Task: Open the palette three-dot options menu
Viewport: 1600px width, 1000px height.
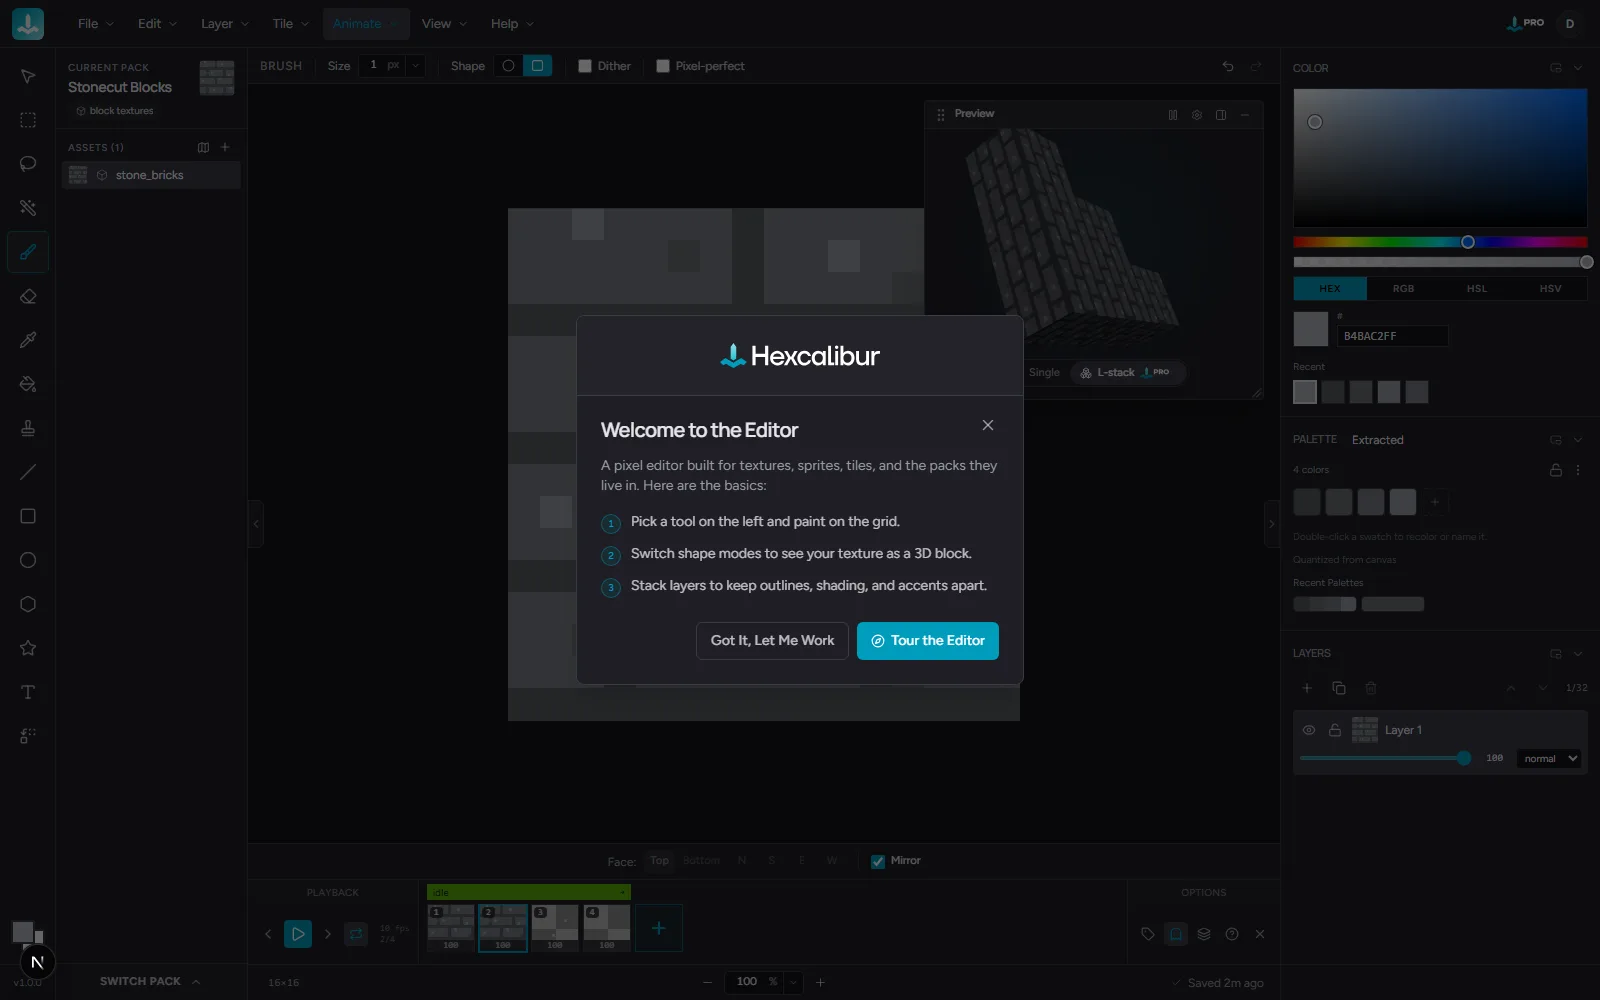Action: click(1578, 470)
